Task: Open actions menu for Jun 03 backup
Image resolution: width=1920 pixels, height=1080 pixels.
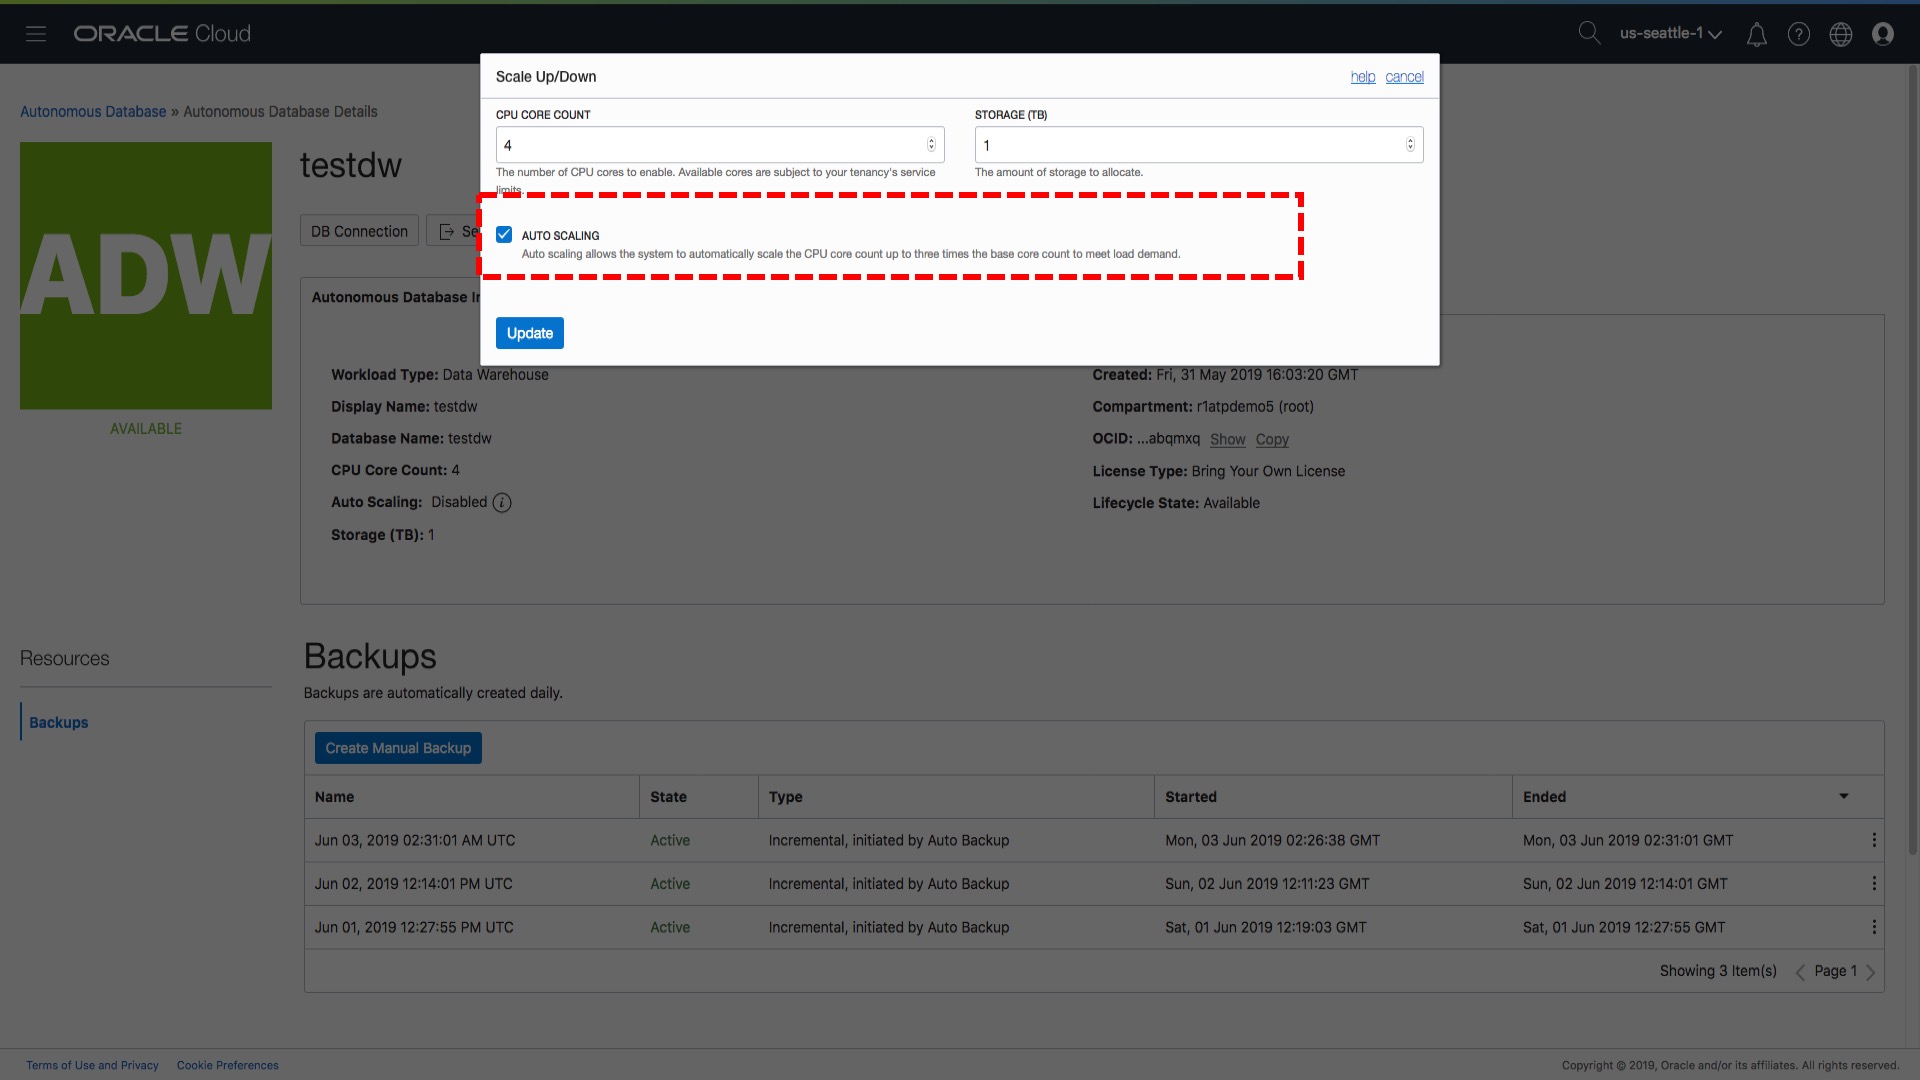Action: [x=1873, y=841]
